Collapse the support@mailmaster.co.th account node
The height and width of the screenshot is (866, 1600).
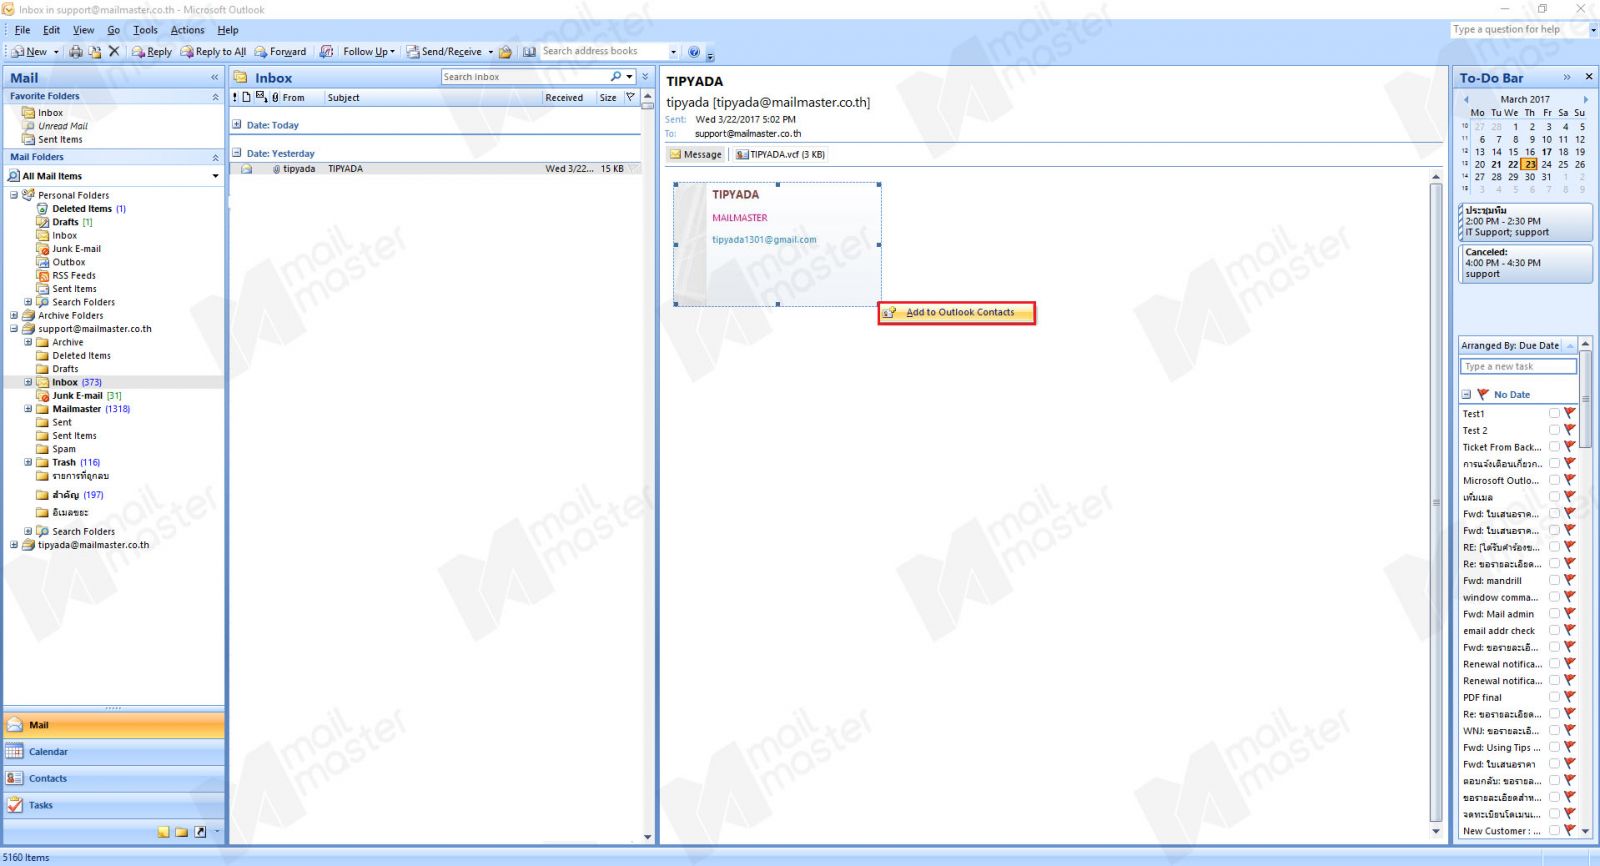tap(14, 329)
